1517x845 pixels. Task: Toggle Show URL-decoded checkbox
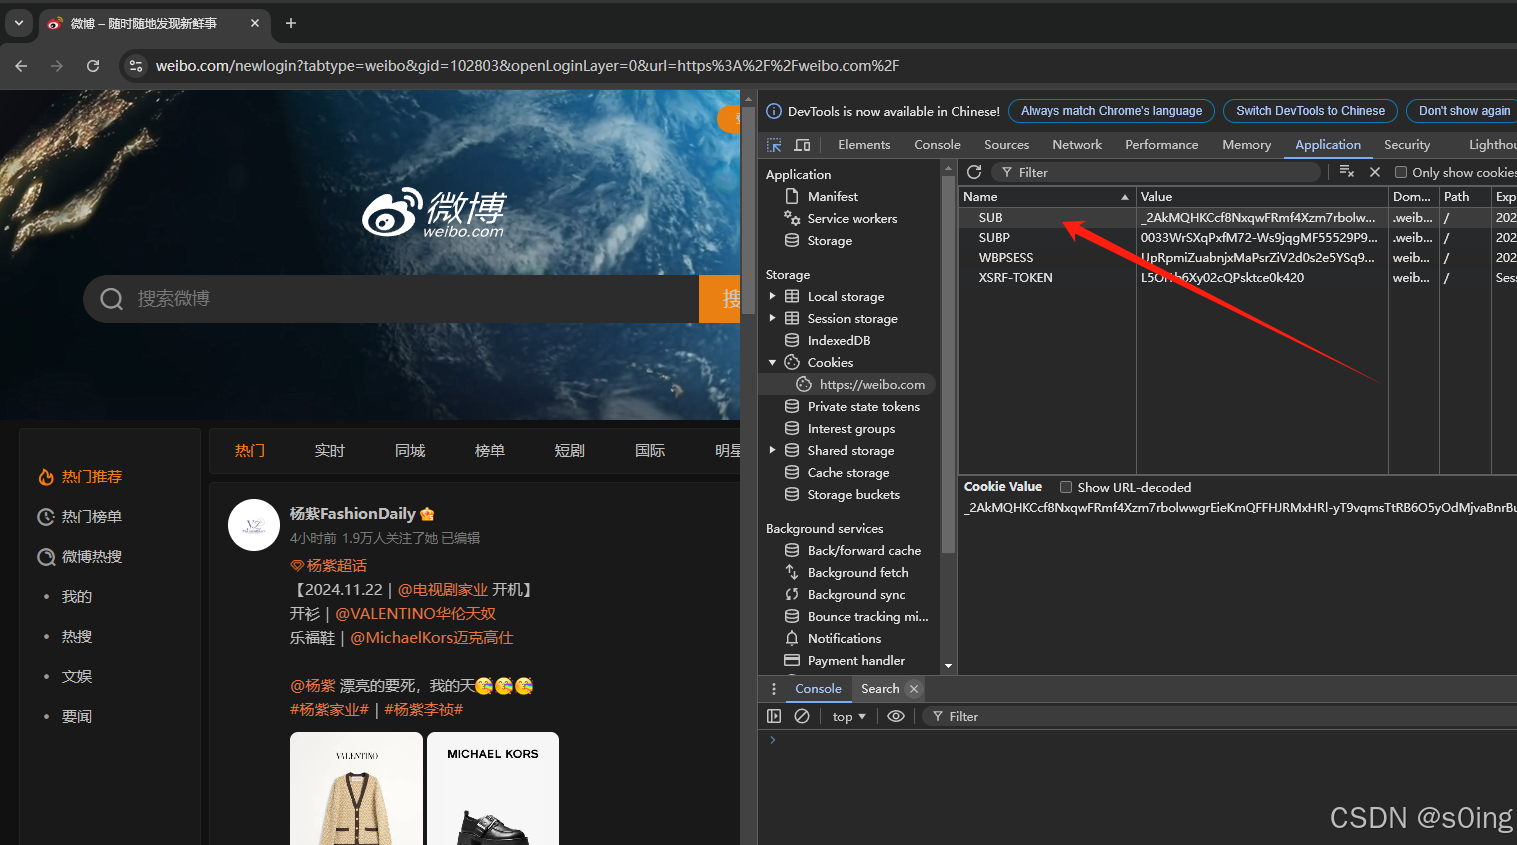pos(1066,487)
